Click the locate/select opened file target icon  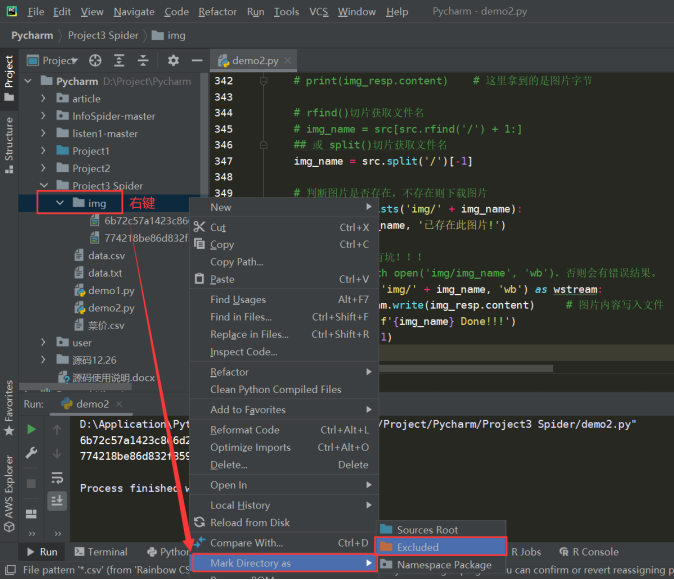95,61
